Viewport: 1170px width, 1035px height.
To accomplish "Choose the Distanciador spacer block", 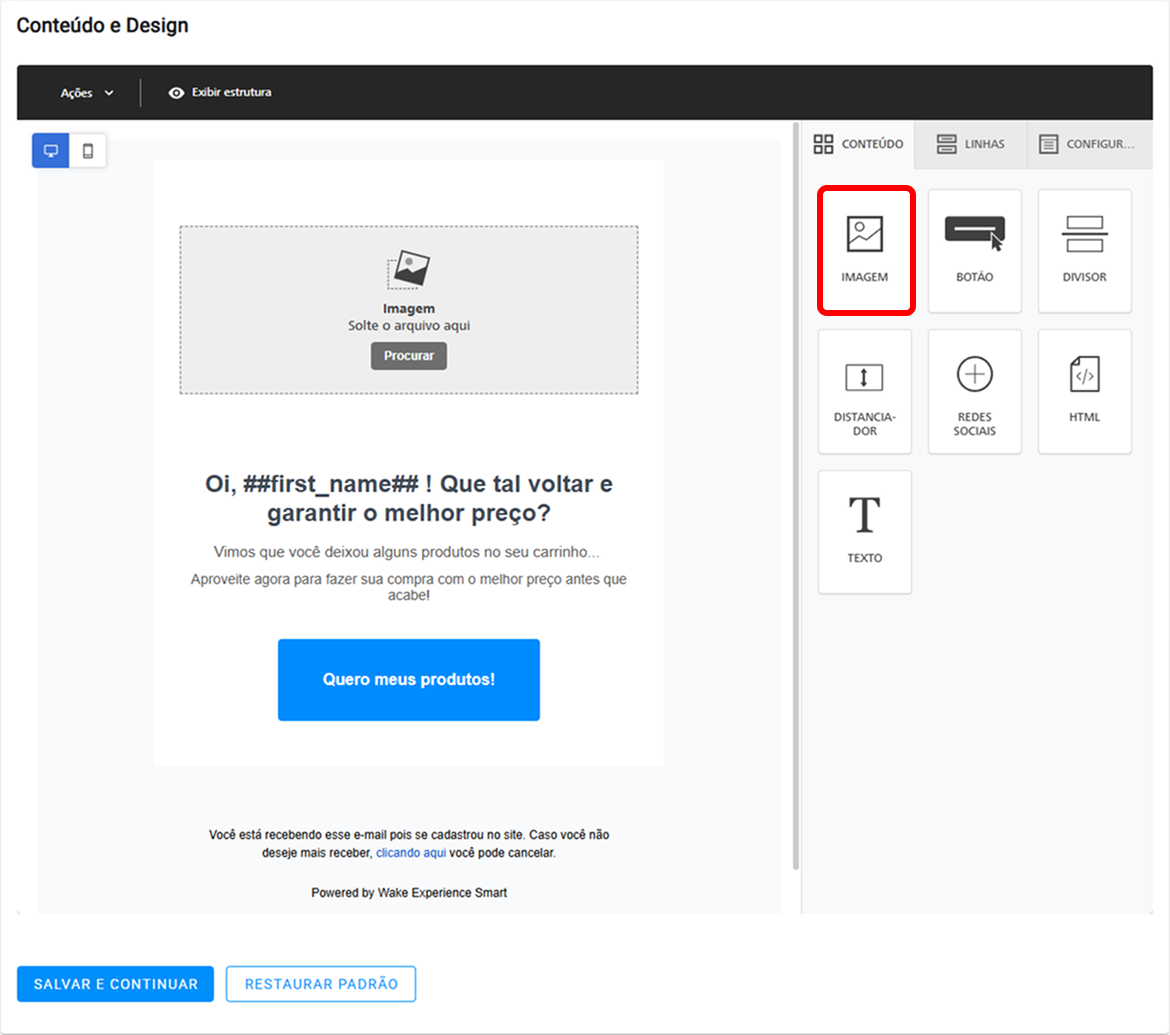I will point(865,392).
